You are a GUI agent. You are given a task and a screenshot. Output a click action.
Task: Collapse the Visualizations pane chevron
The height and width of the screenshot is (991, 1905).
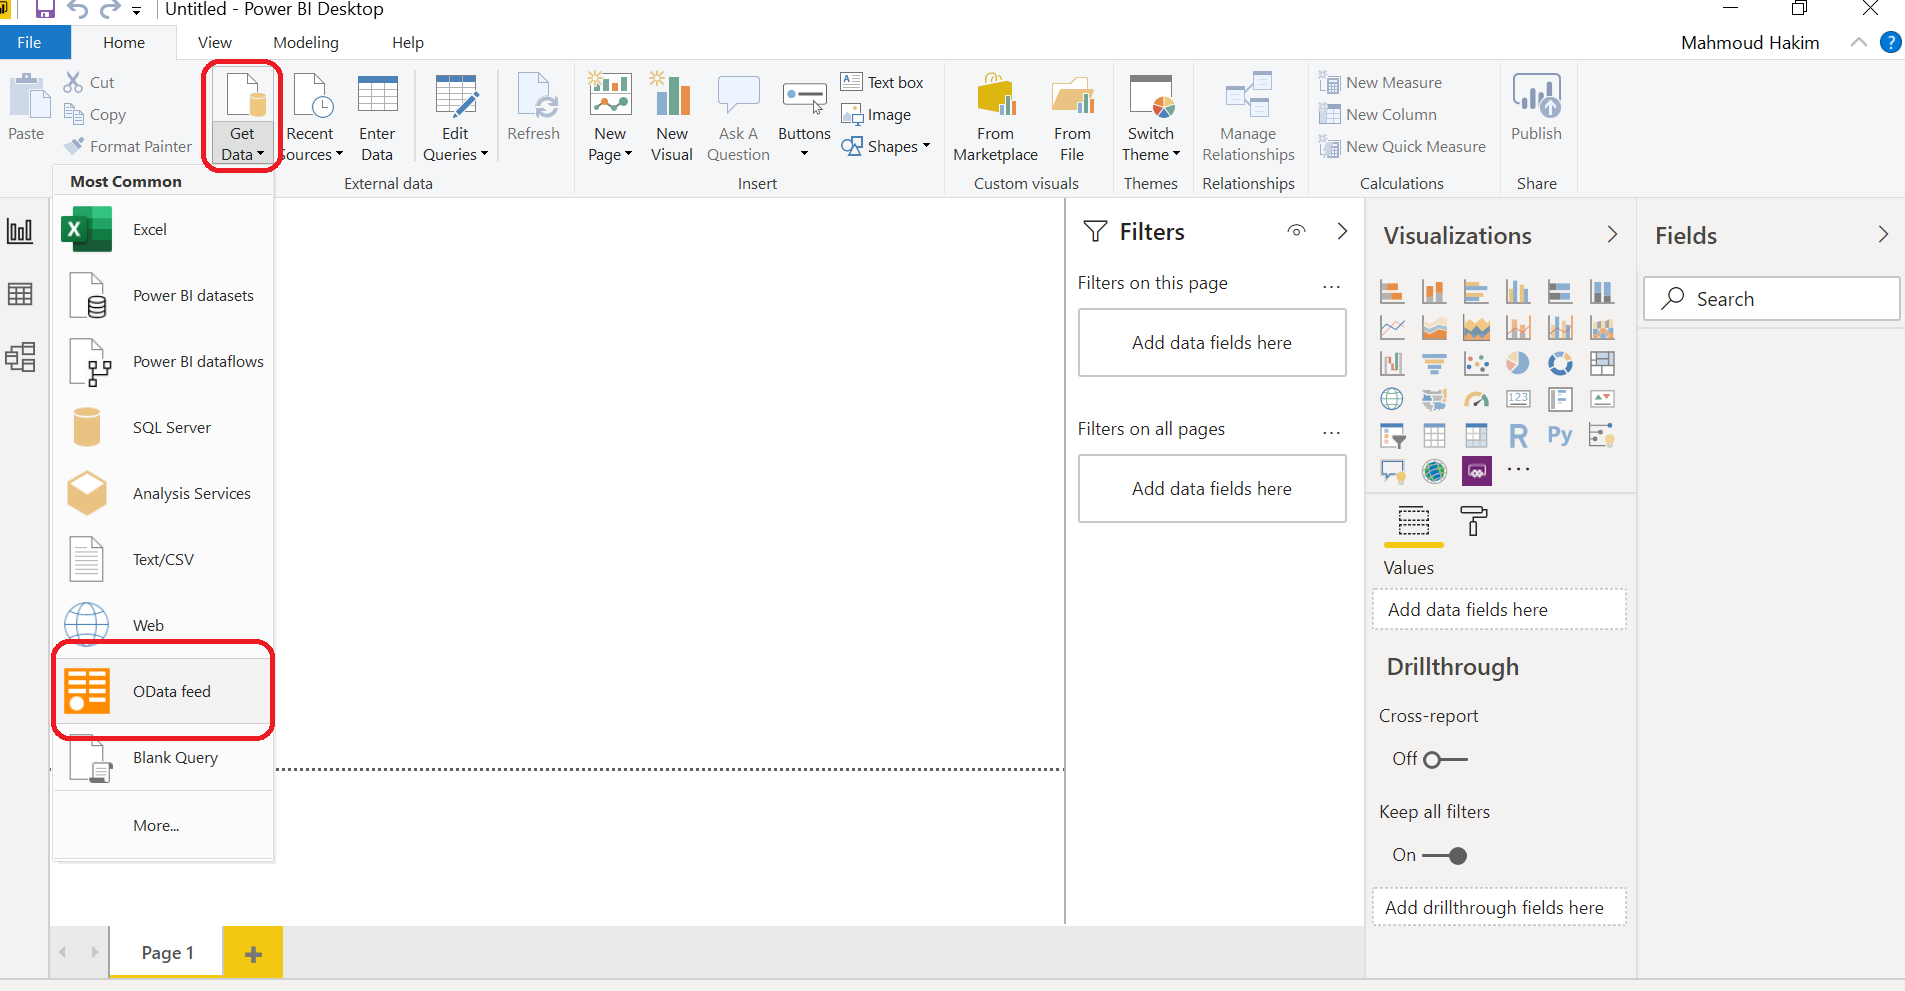click(1612, 234)
